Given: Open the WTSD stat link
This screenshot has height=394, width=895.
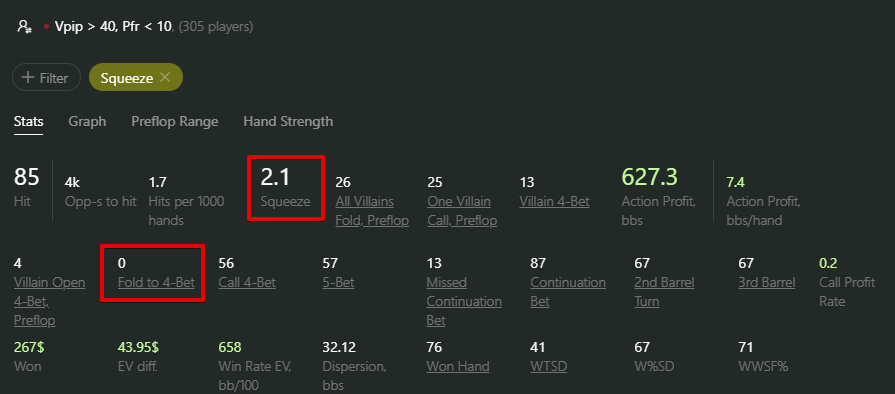Looking at the screenshot, I should 549,367.
